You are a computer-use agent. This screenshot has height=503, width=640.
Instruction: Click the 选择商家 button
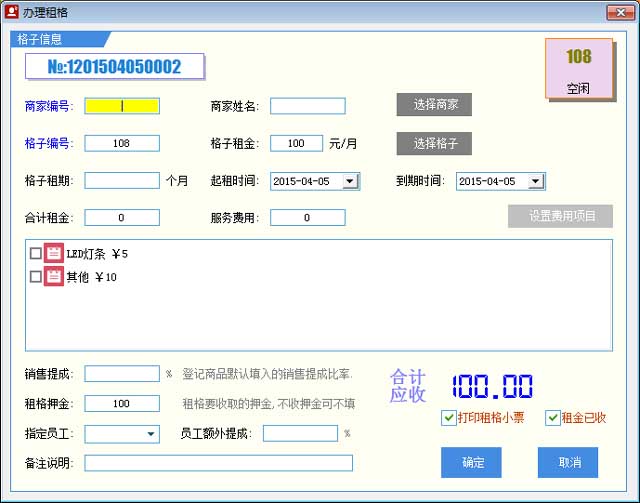tap(434, 105)
